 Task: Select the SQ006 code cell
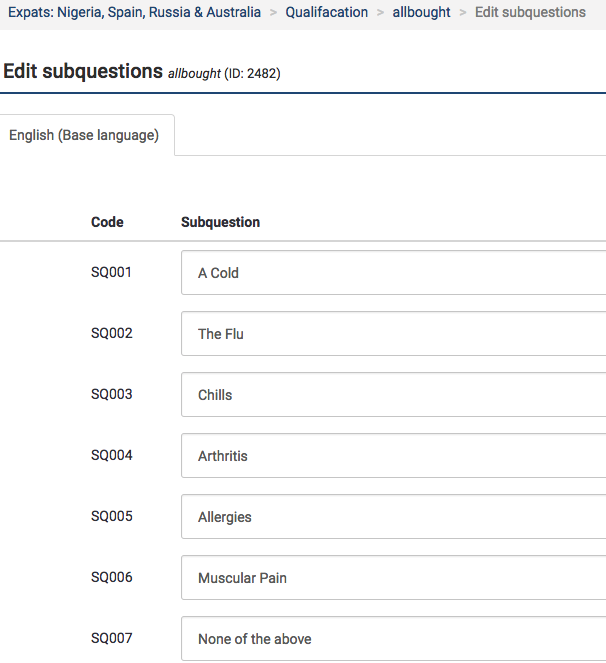coord(111,577)
